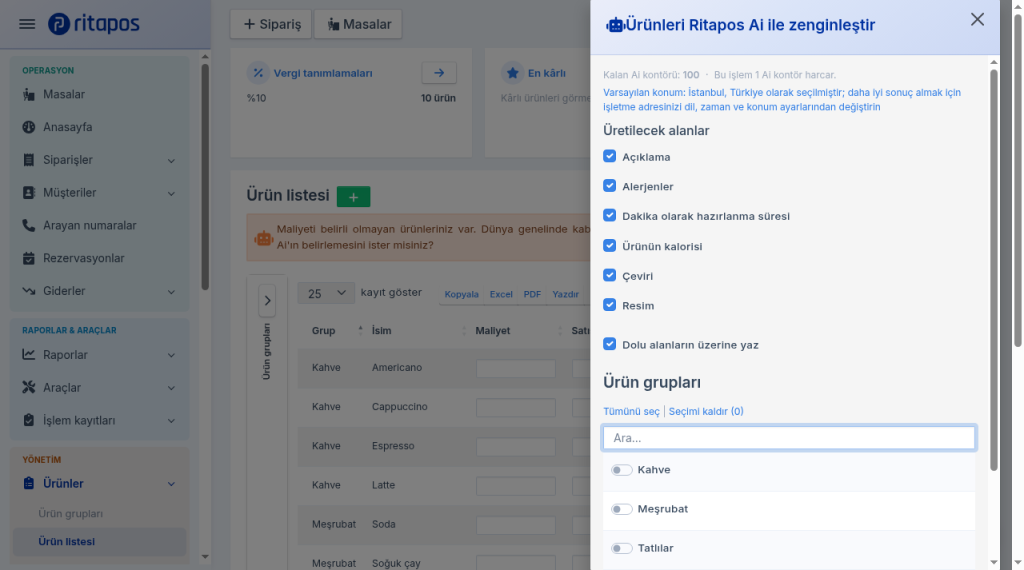The image size is (1024, 570).
Task: Expand the Giderler menu chevron
Action: (x=171, y=291)
